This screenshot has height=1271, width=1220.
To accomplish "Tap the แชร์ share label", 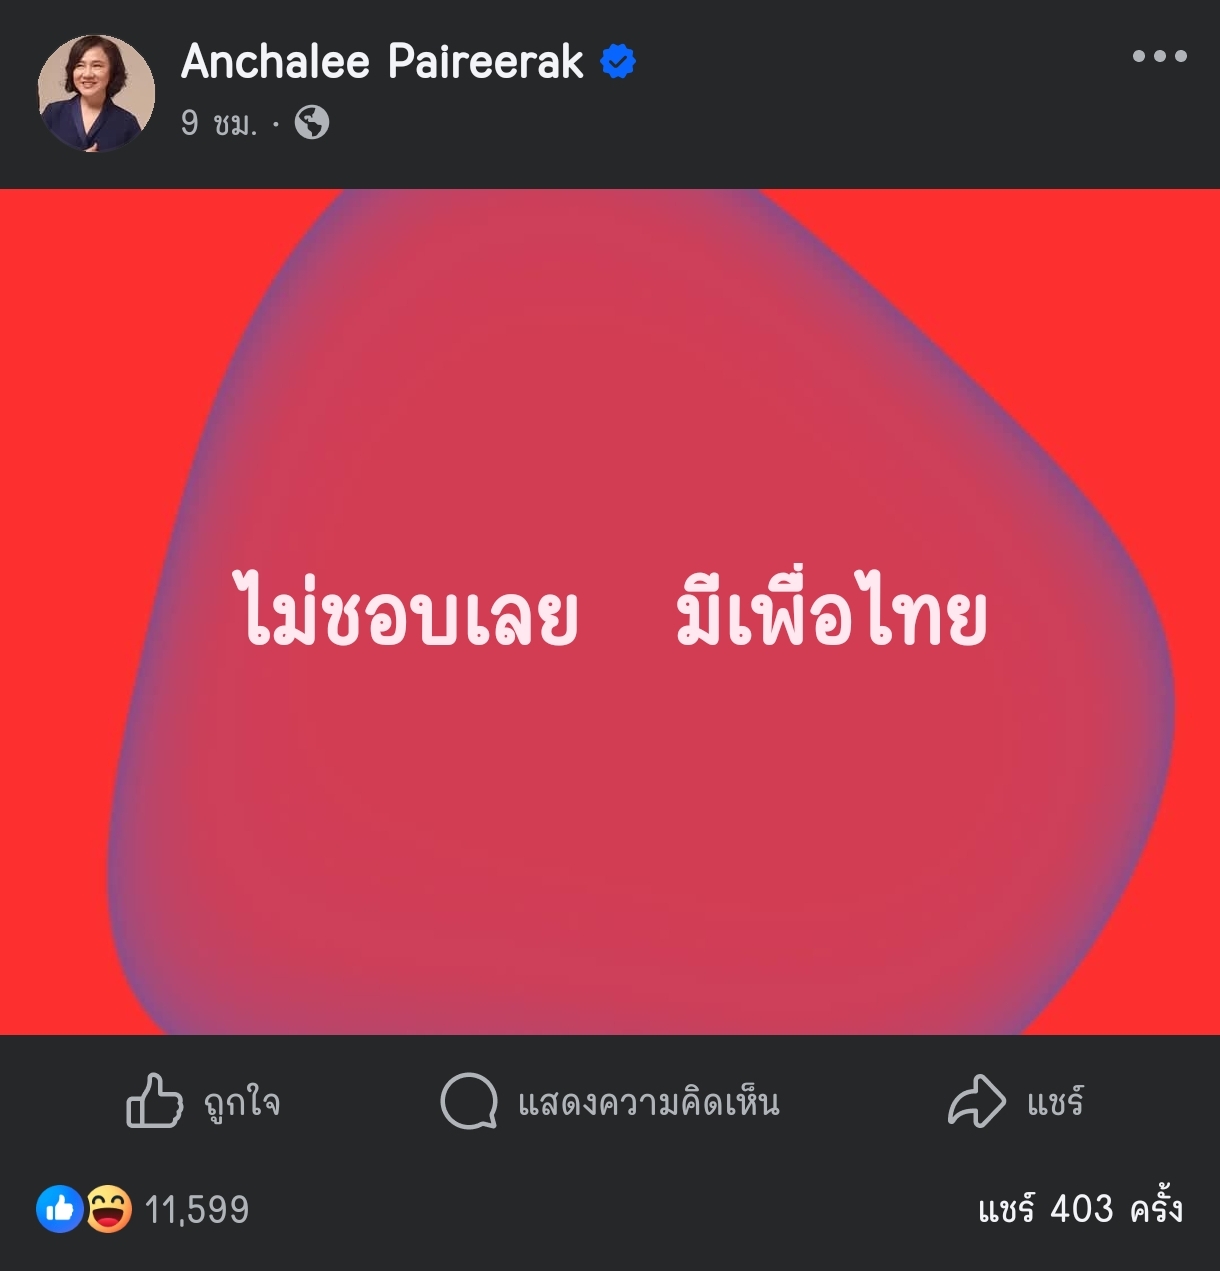I will pos(1055,1103).
